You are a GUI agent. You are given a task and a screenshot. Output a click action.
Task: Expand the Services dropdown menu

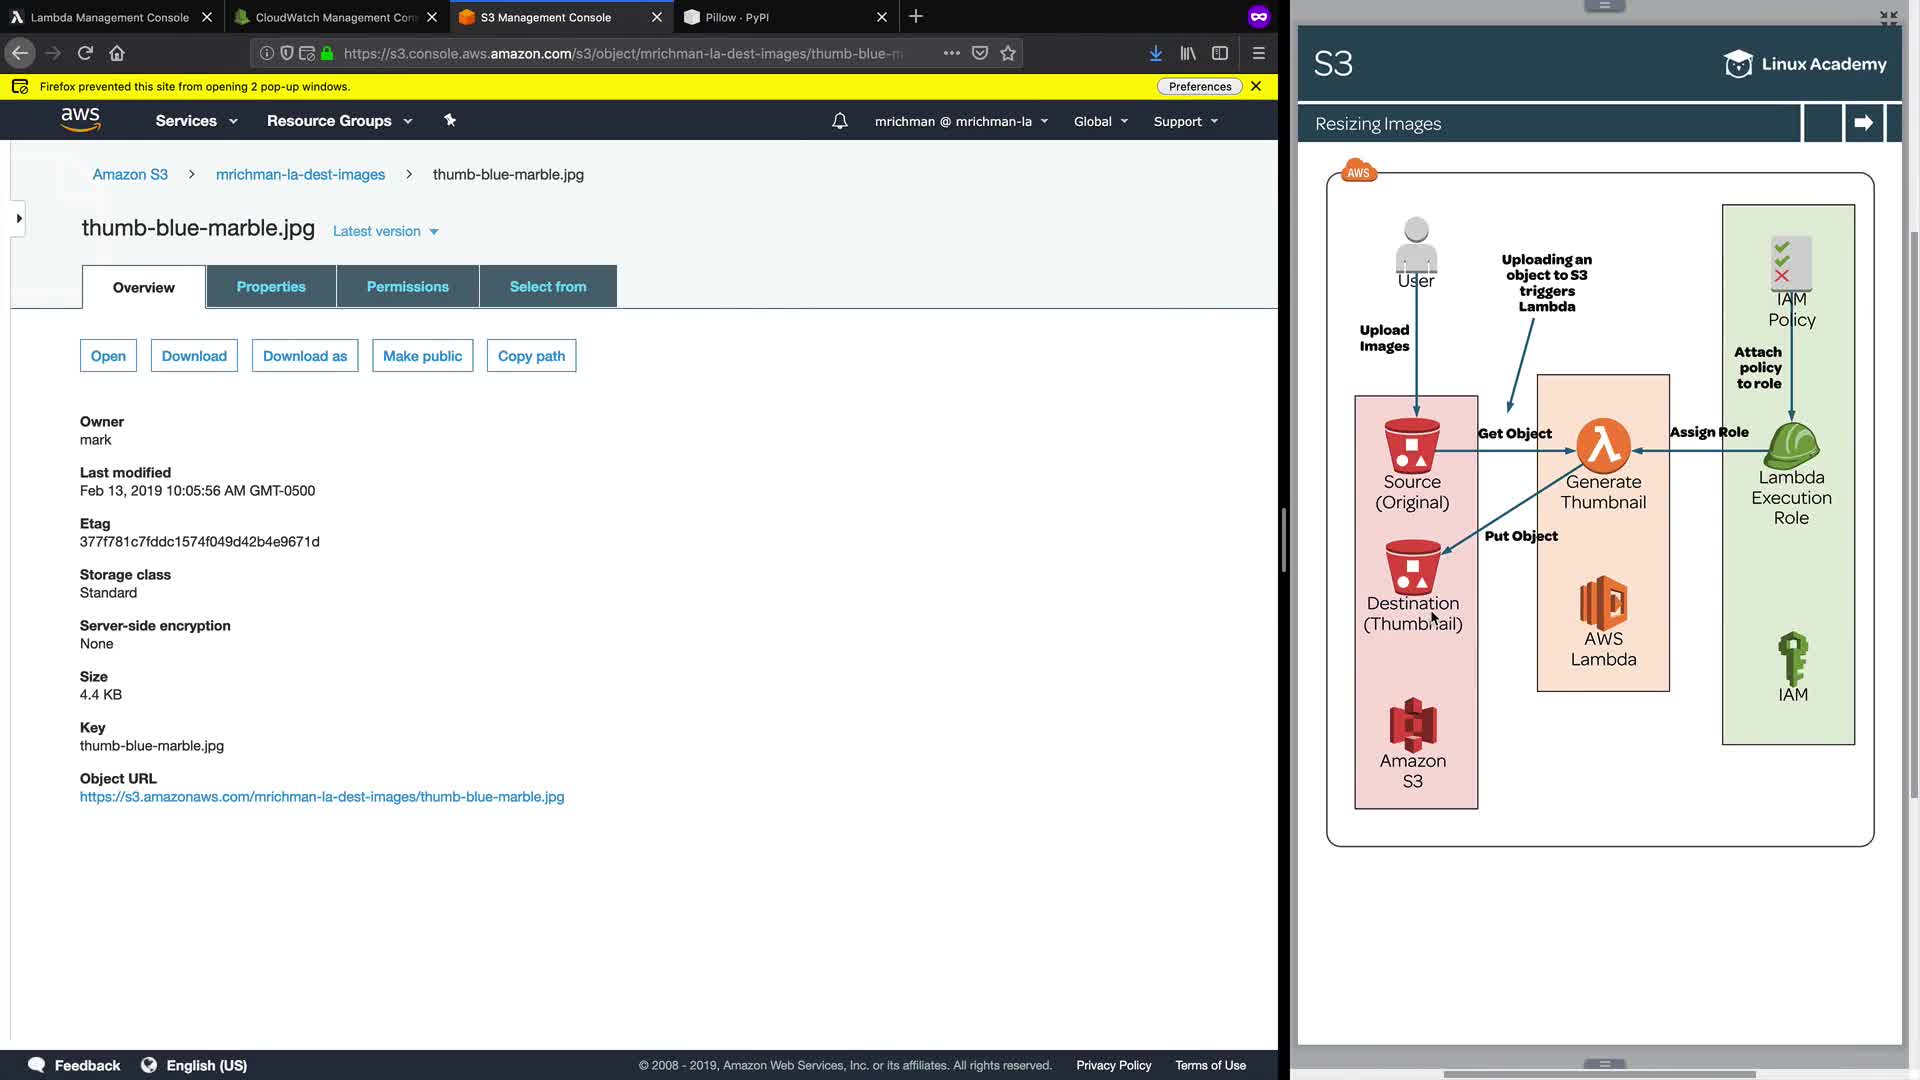tap(196, 121)
